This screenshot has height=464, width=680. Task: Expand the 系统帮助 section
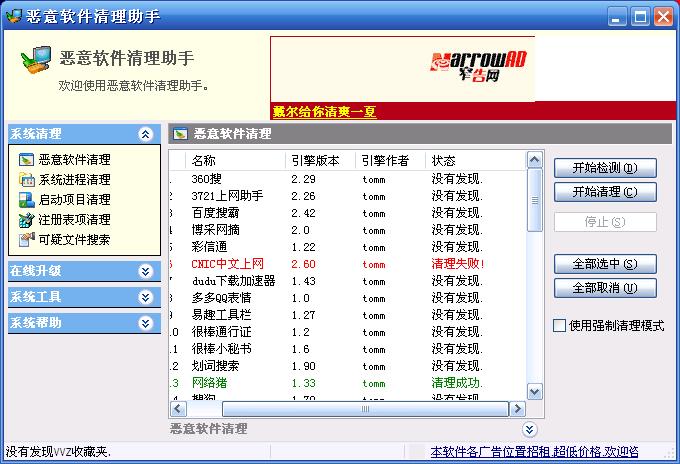(x=145, y=323)
